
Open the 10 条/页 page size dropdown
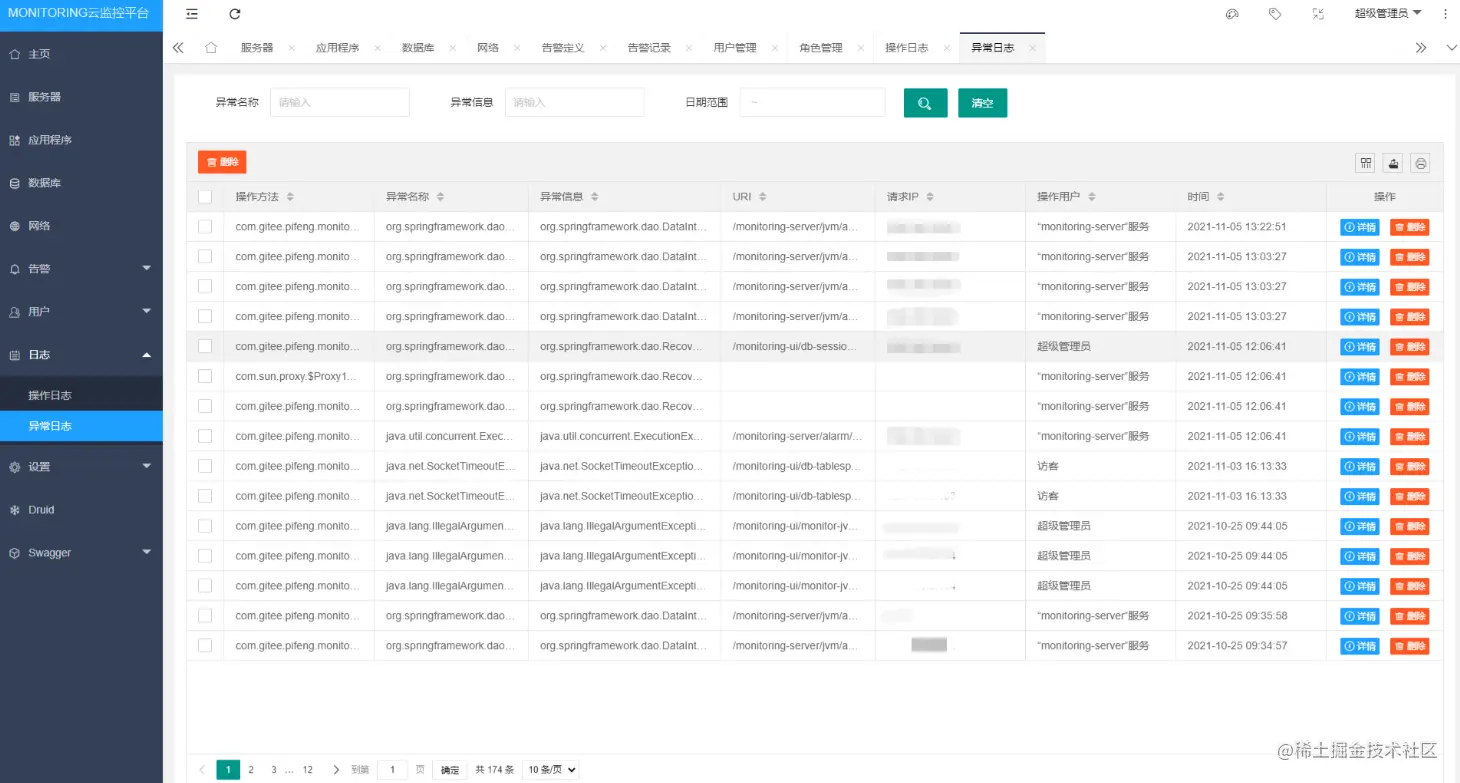(550, 770)
